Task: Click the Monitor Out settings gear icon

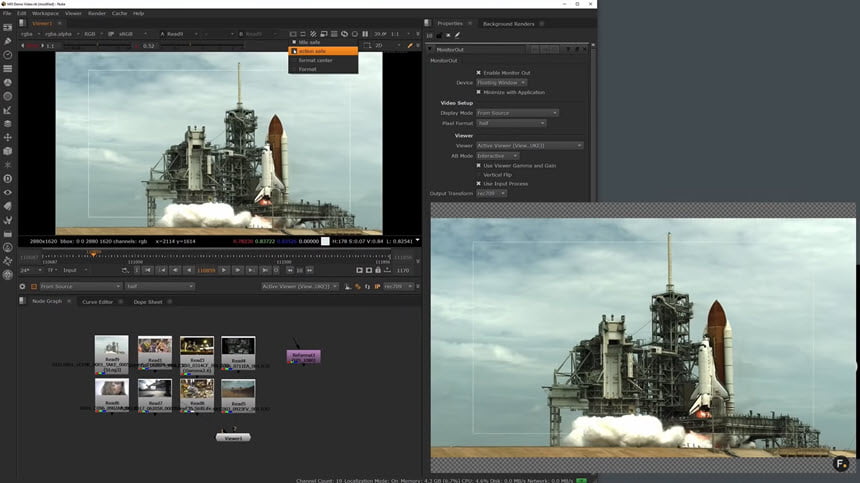Action: point(22,286)
